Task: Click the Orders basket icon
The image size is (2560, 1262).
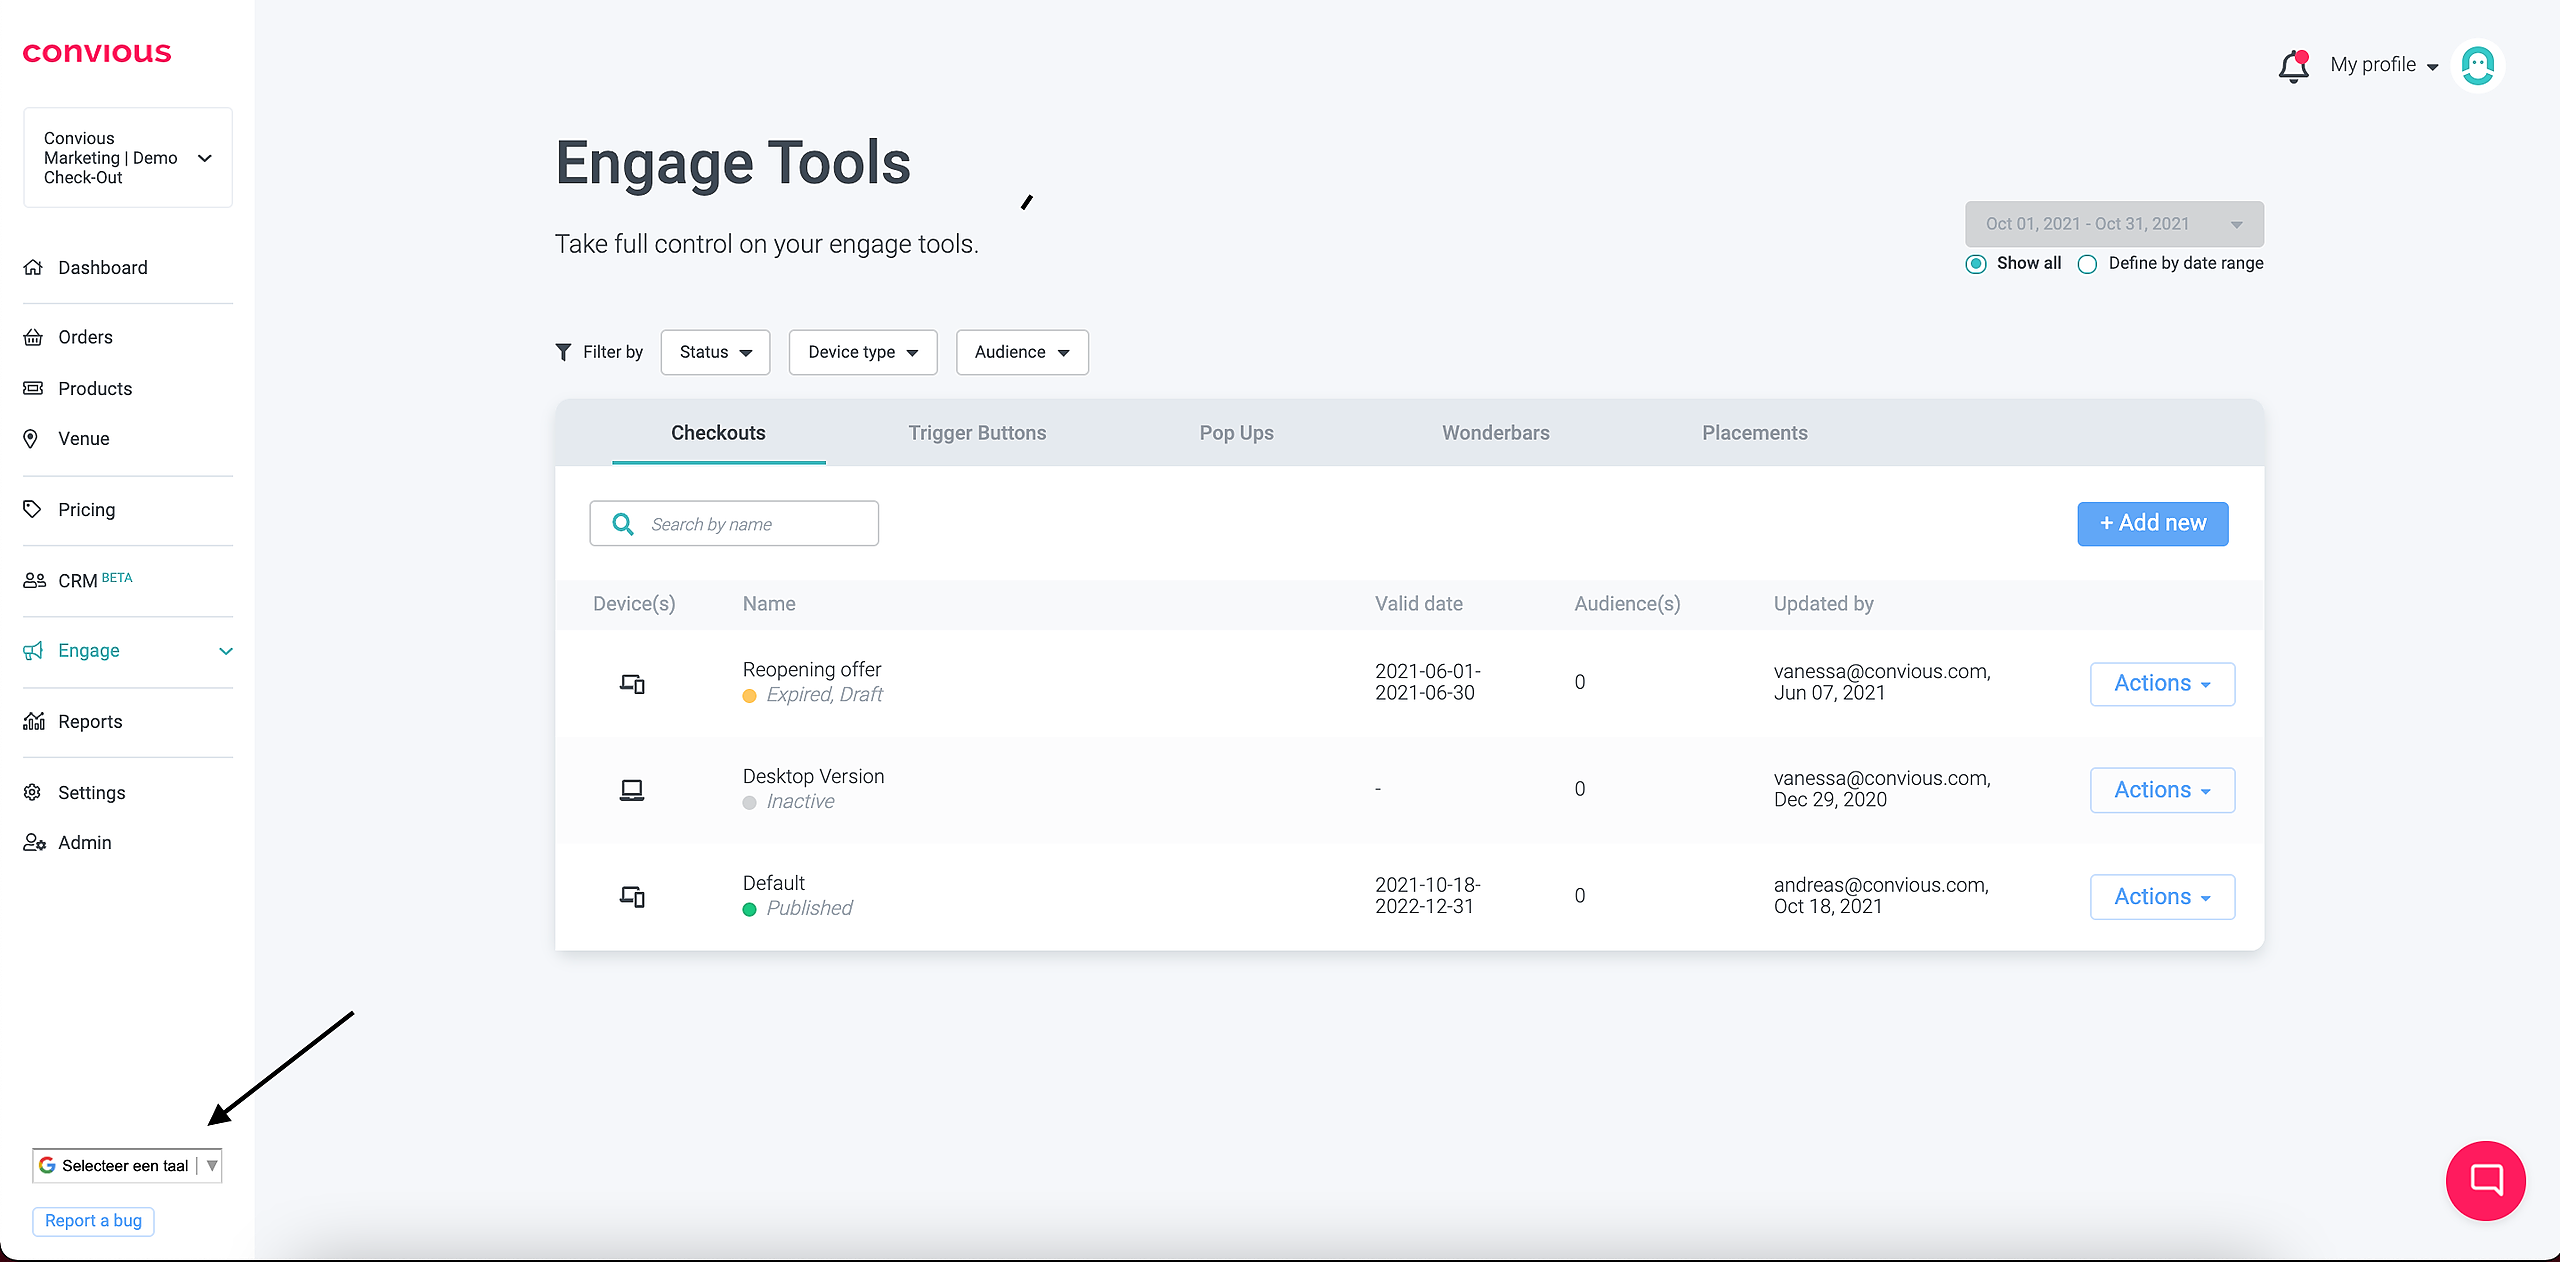Action: point(33,337)
